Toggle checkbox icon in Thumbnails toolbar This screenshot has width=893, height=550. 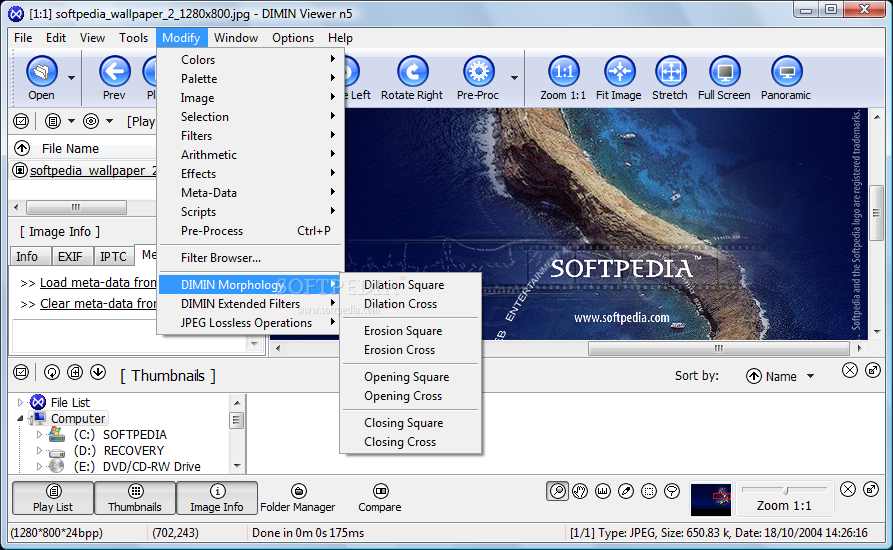pyautogui.click(x=21, y=372)
